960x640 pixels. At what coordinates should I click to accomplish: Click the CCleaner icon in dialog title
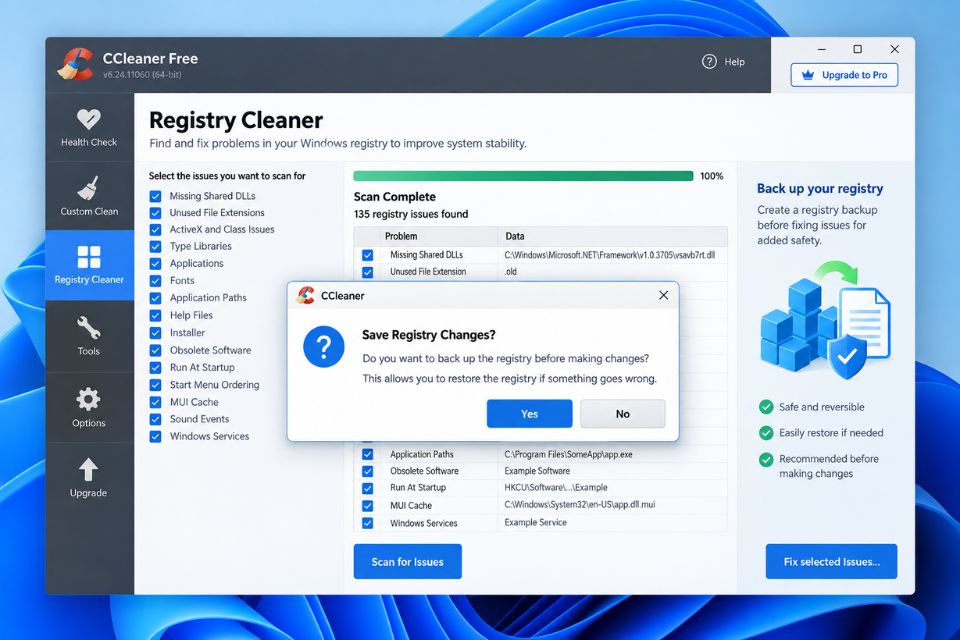click(306, 295)
